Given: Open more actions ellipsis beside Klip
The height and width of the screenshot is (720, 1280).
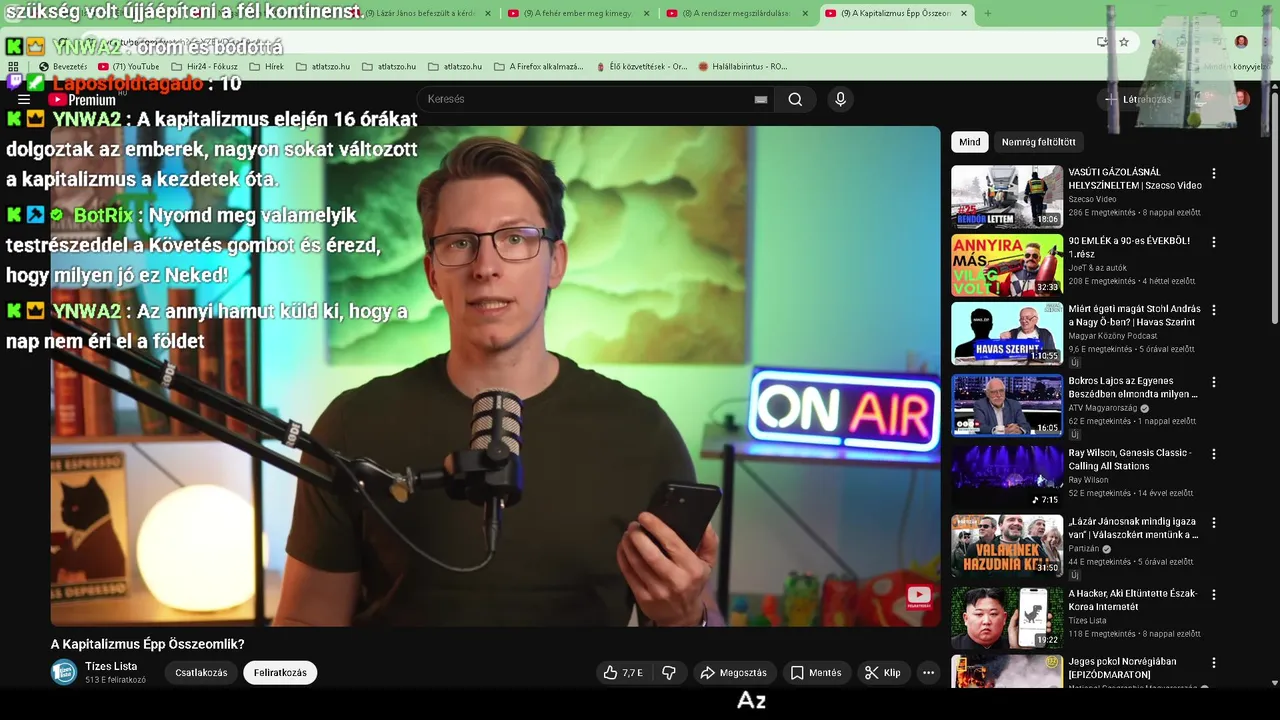Looking at the screenshot, I should pyautogui.click(x=928, y=673).
